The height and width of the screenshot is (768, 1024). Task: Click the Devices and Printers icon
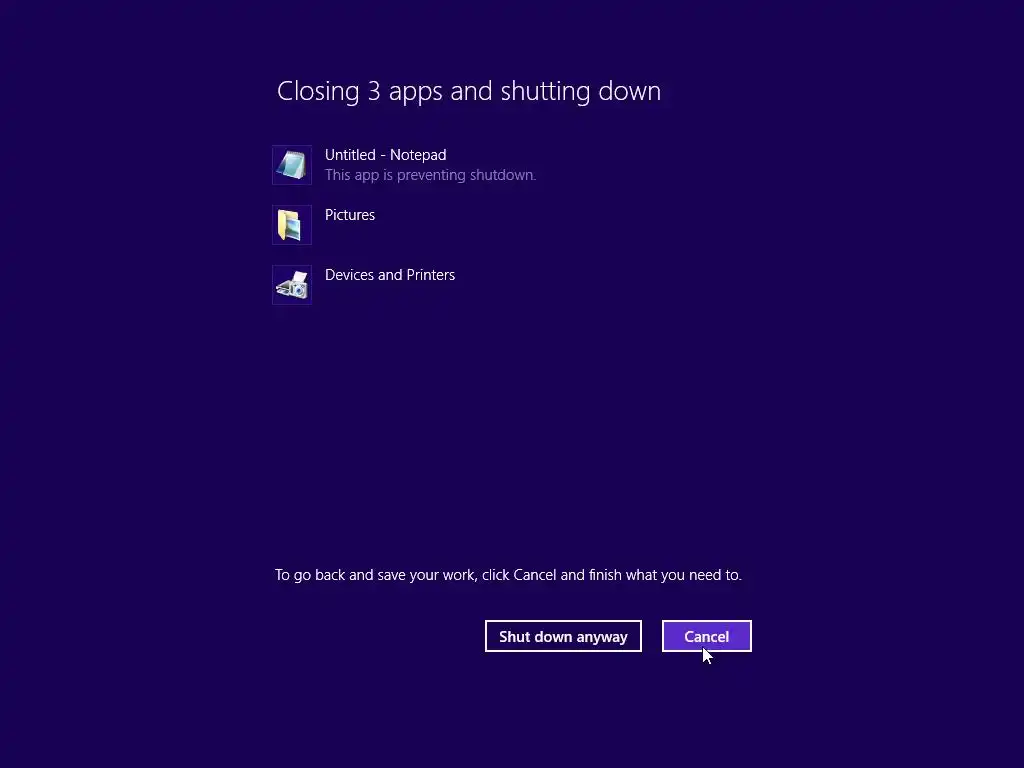click(292, 285)
